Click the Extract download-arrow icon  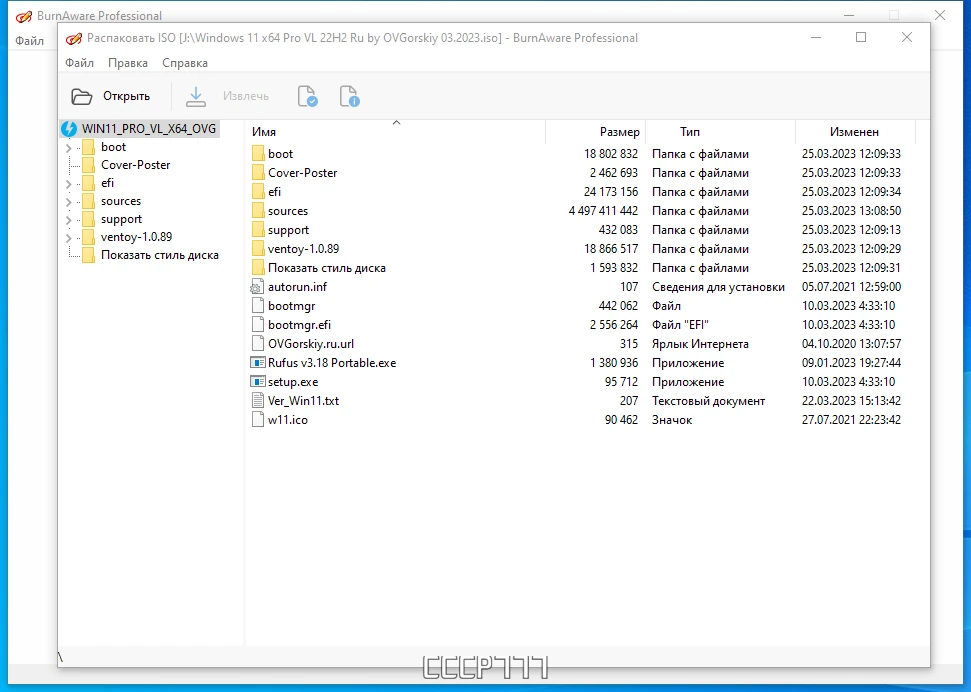click(x=196, y=96)
